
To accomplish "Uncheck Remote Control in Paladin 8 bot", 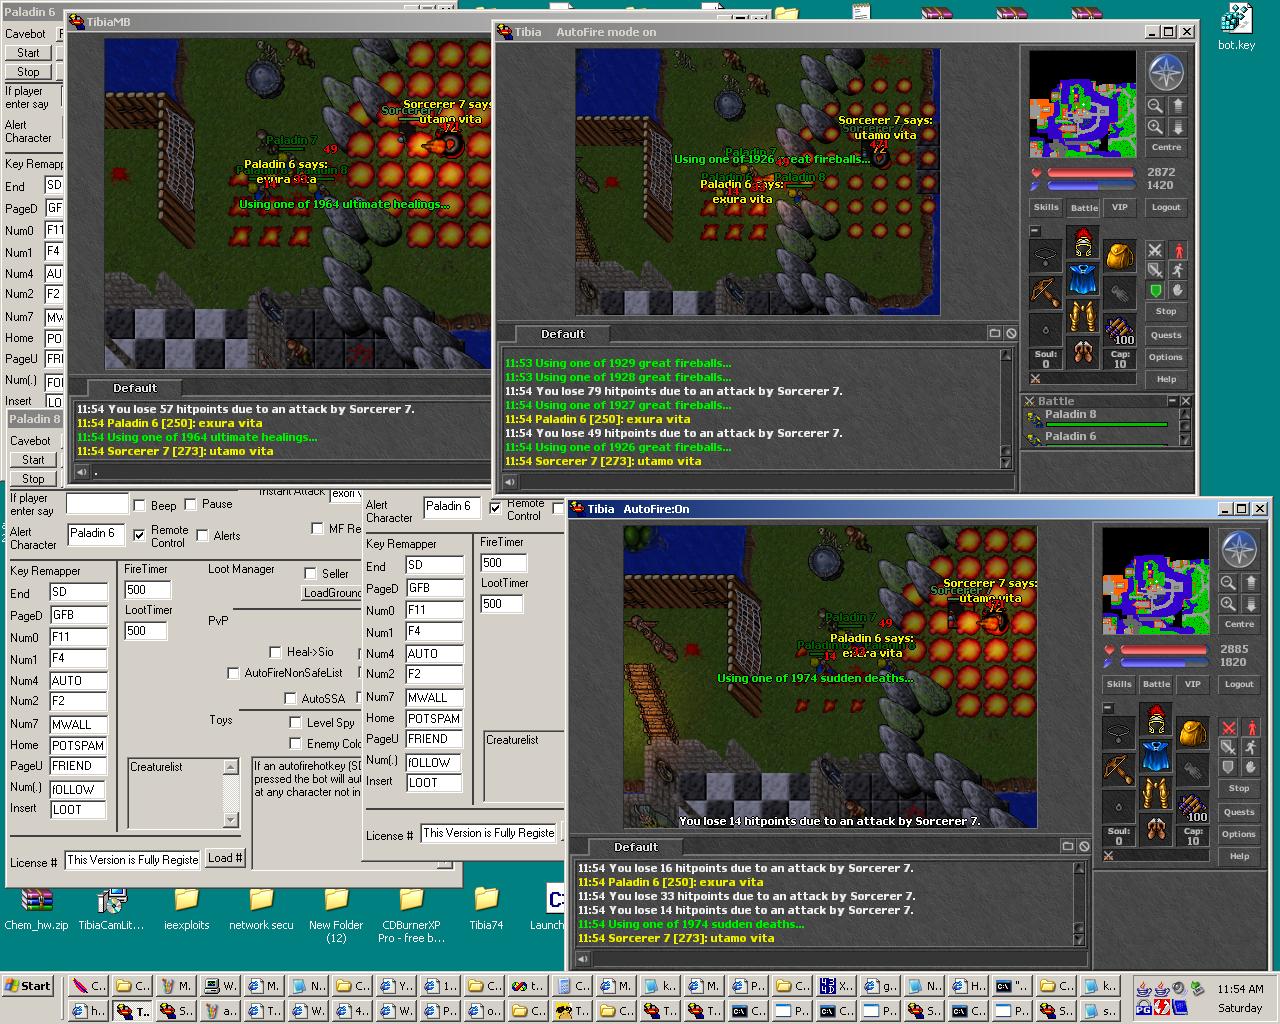I will [139, 535].
